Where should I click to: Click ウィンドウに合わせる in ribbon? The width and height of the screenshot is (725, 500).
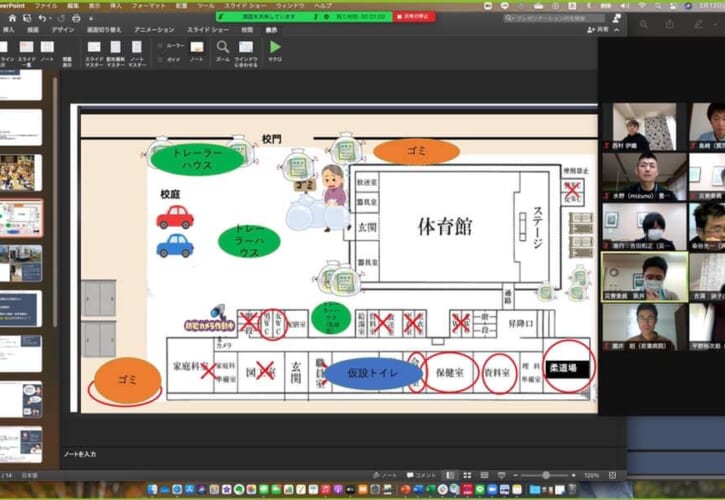pyautogui.click(x=246, y=54)
